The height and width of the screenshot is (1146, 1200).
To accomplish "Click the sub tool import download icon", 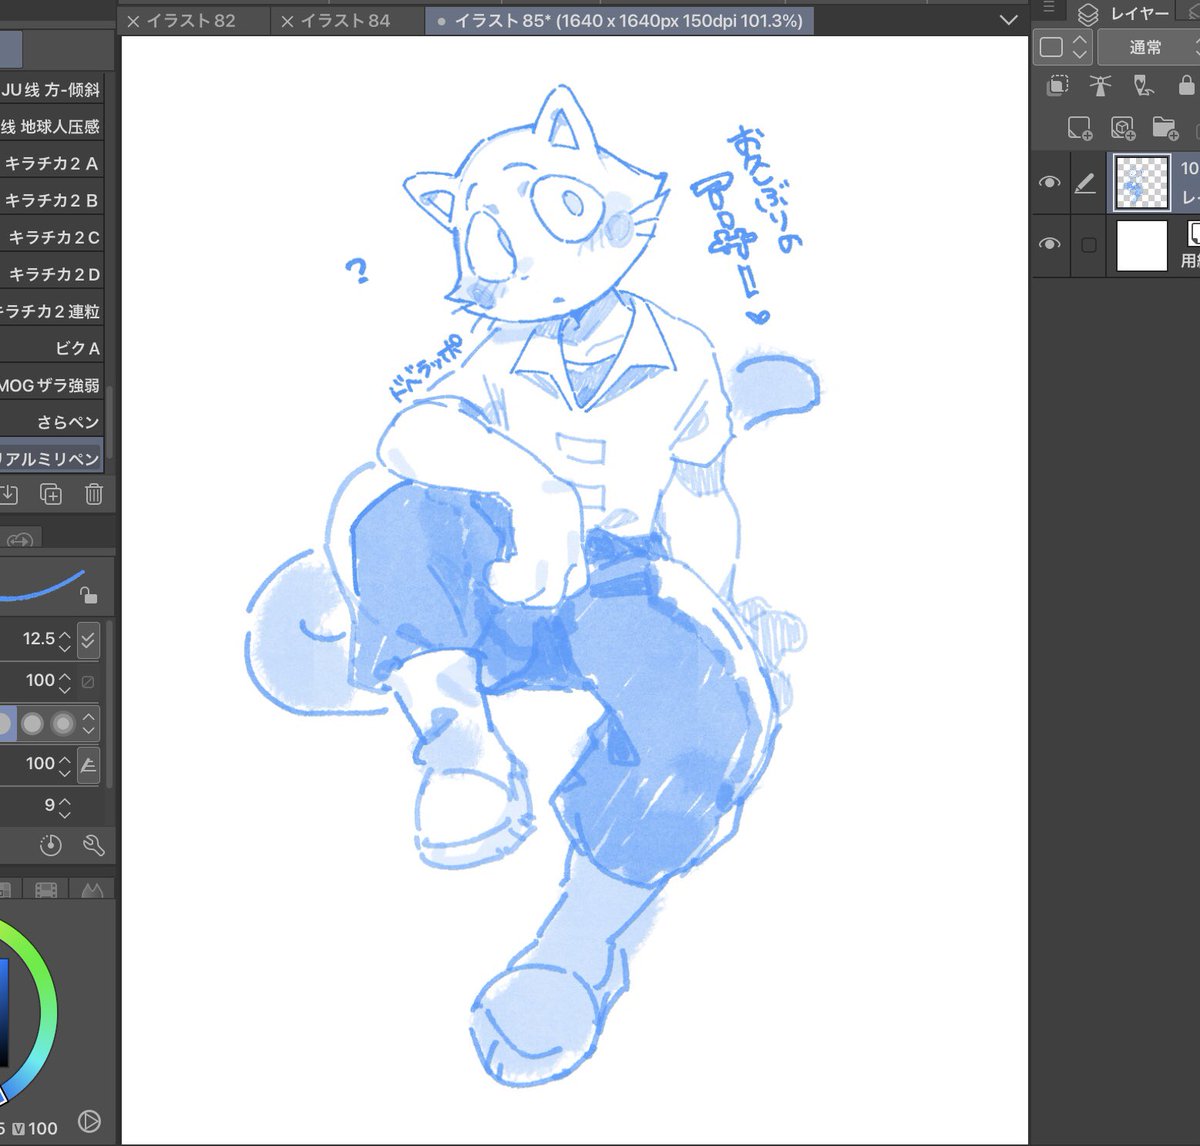I will tap(7, 494).
